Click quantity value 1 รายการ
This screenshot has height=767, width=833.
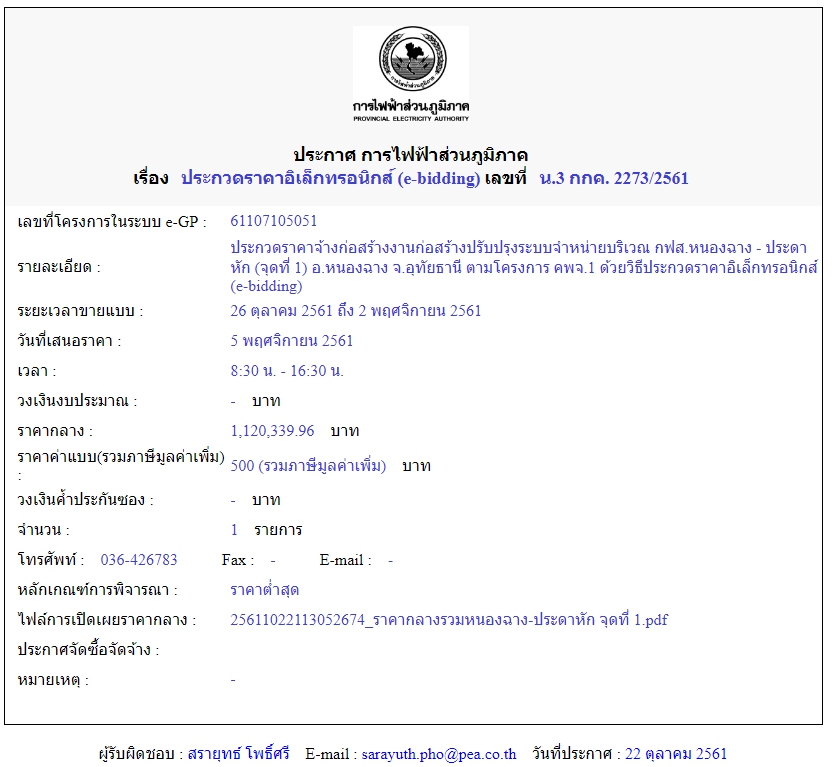tap(267, 530)
